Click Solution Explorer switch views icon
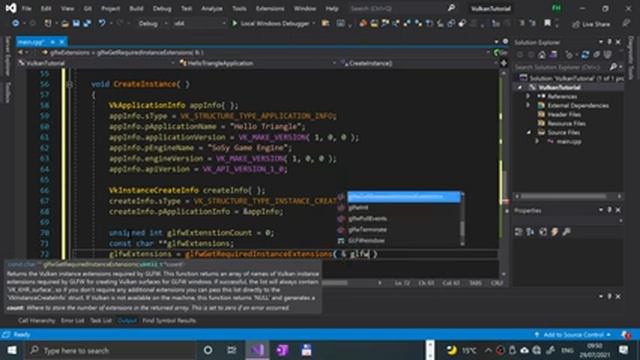This screenshot has width=640, height=360. click(x=553, y=54)
